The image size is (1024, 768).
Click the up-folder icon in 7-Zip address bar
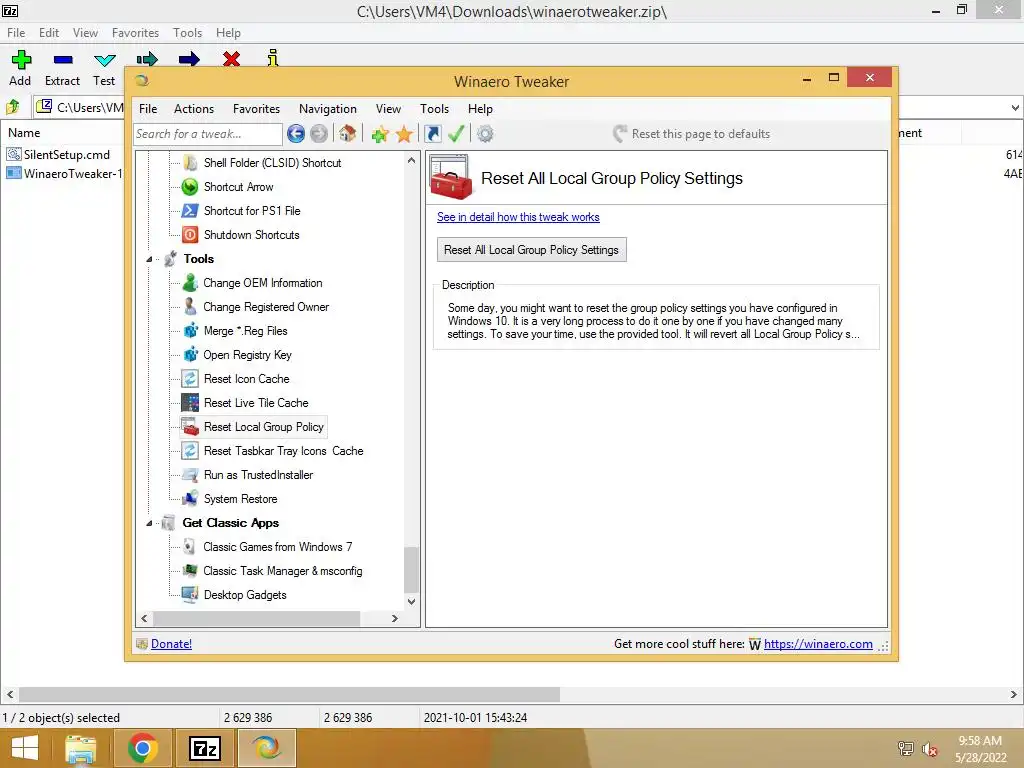tap(13, 106)
